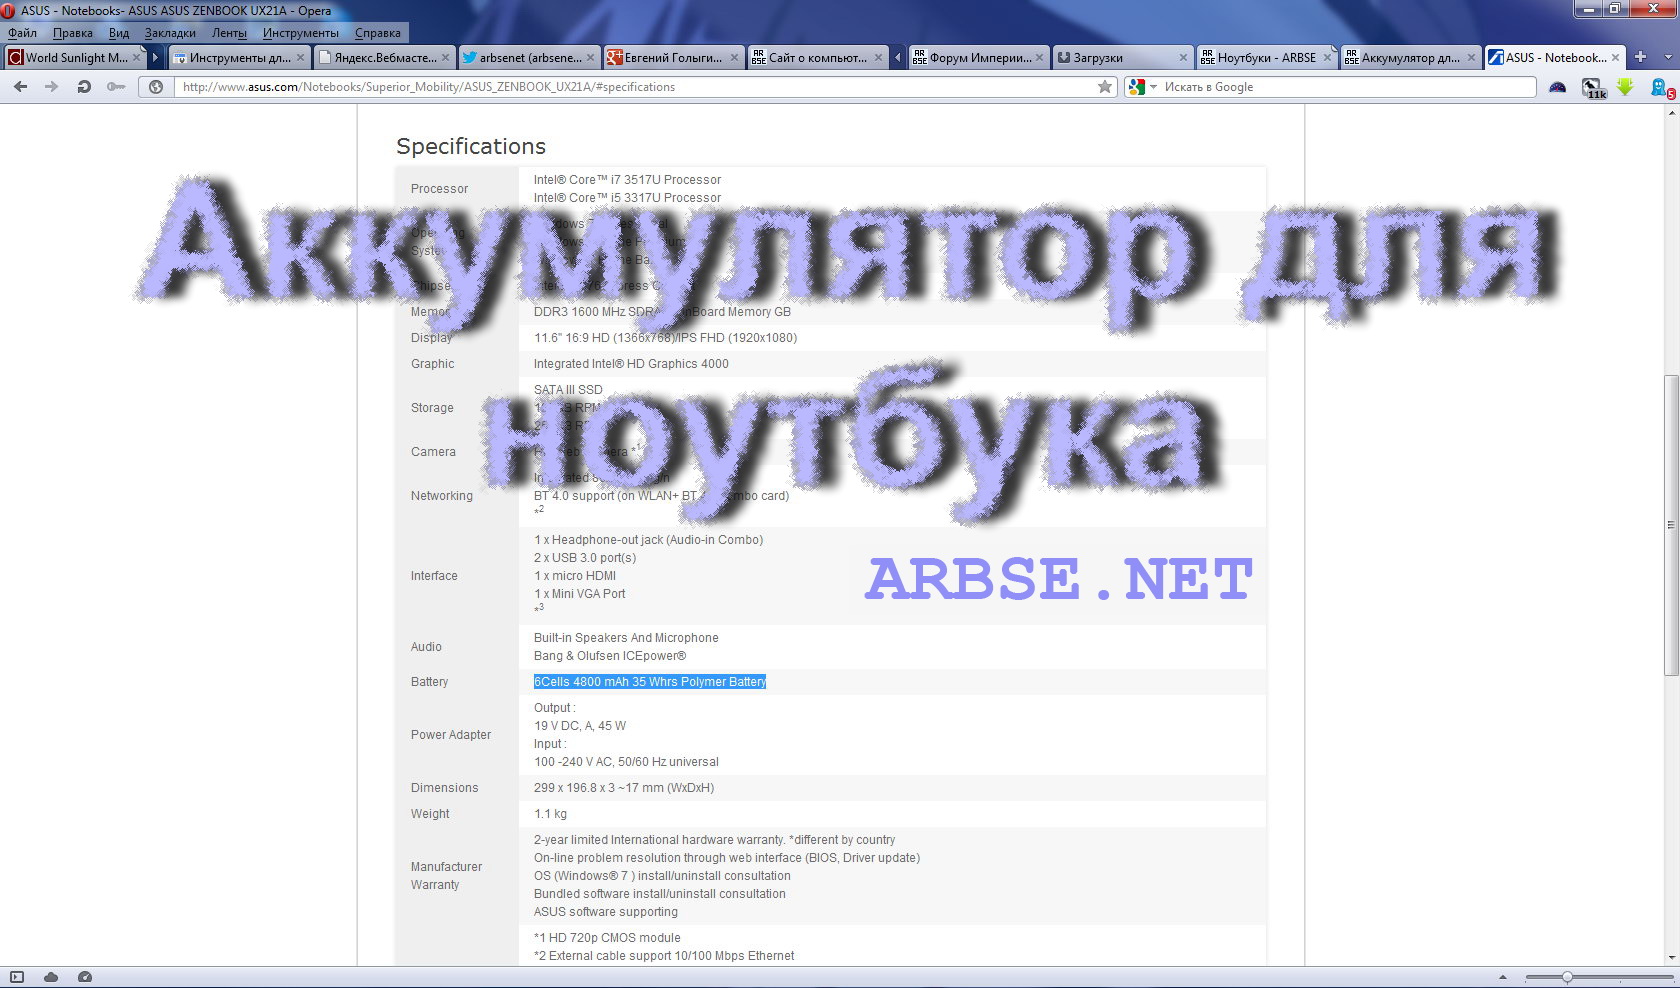Click the site info globe badge
Screen dimensions: 1680x988
[x=156, y=87]
